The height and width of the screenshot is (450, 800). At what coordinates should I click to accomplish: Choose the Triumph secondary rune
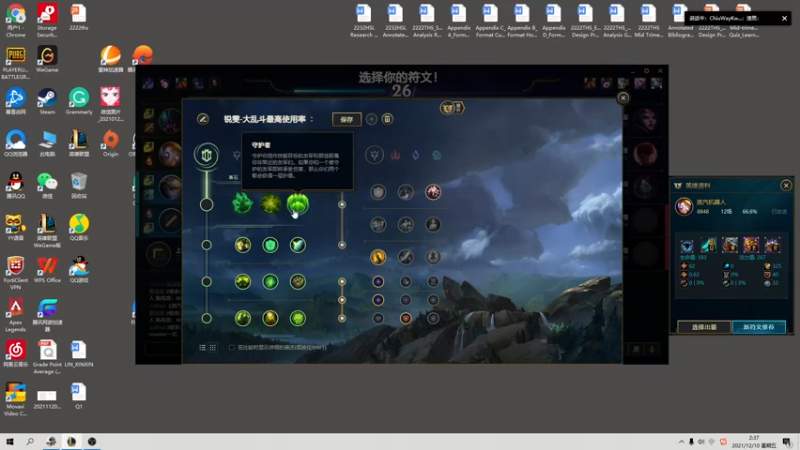click(x=406, y=192)
